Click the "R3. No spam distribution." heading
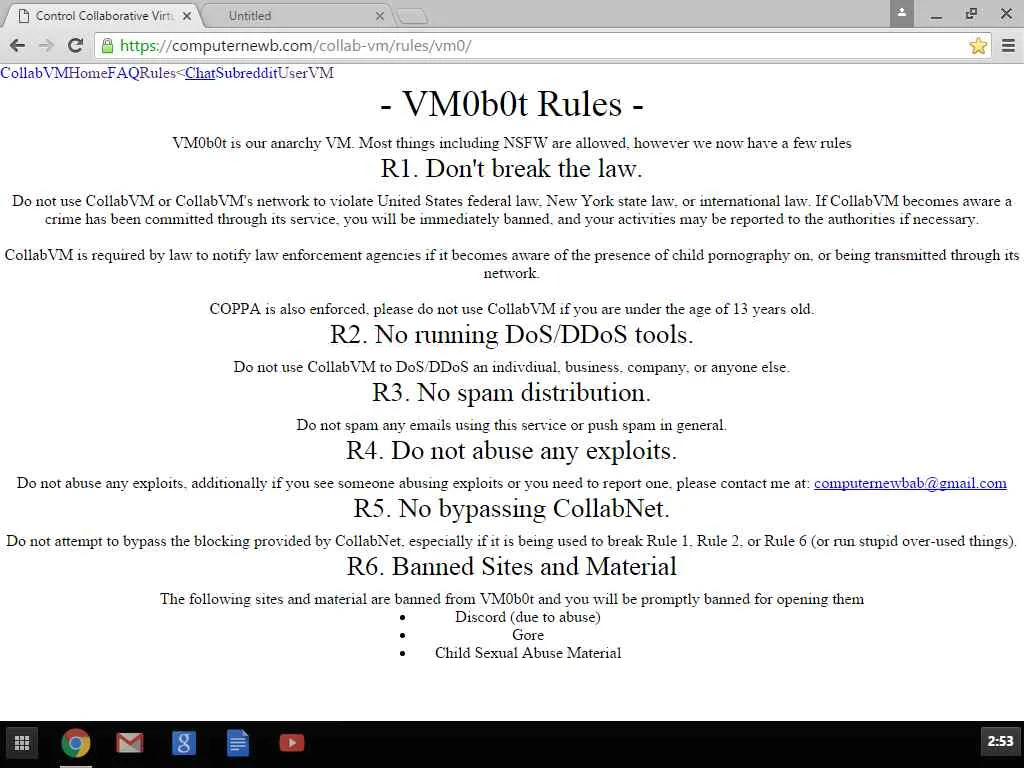1024x768 pixels. (x=512, y=392)
